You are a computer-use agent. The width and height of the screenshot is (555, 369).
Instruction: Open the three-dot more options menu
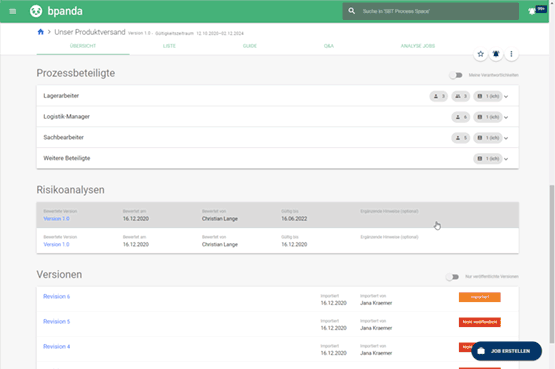click(511, 54)
